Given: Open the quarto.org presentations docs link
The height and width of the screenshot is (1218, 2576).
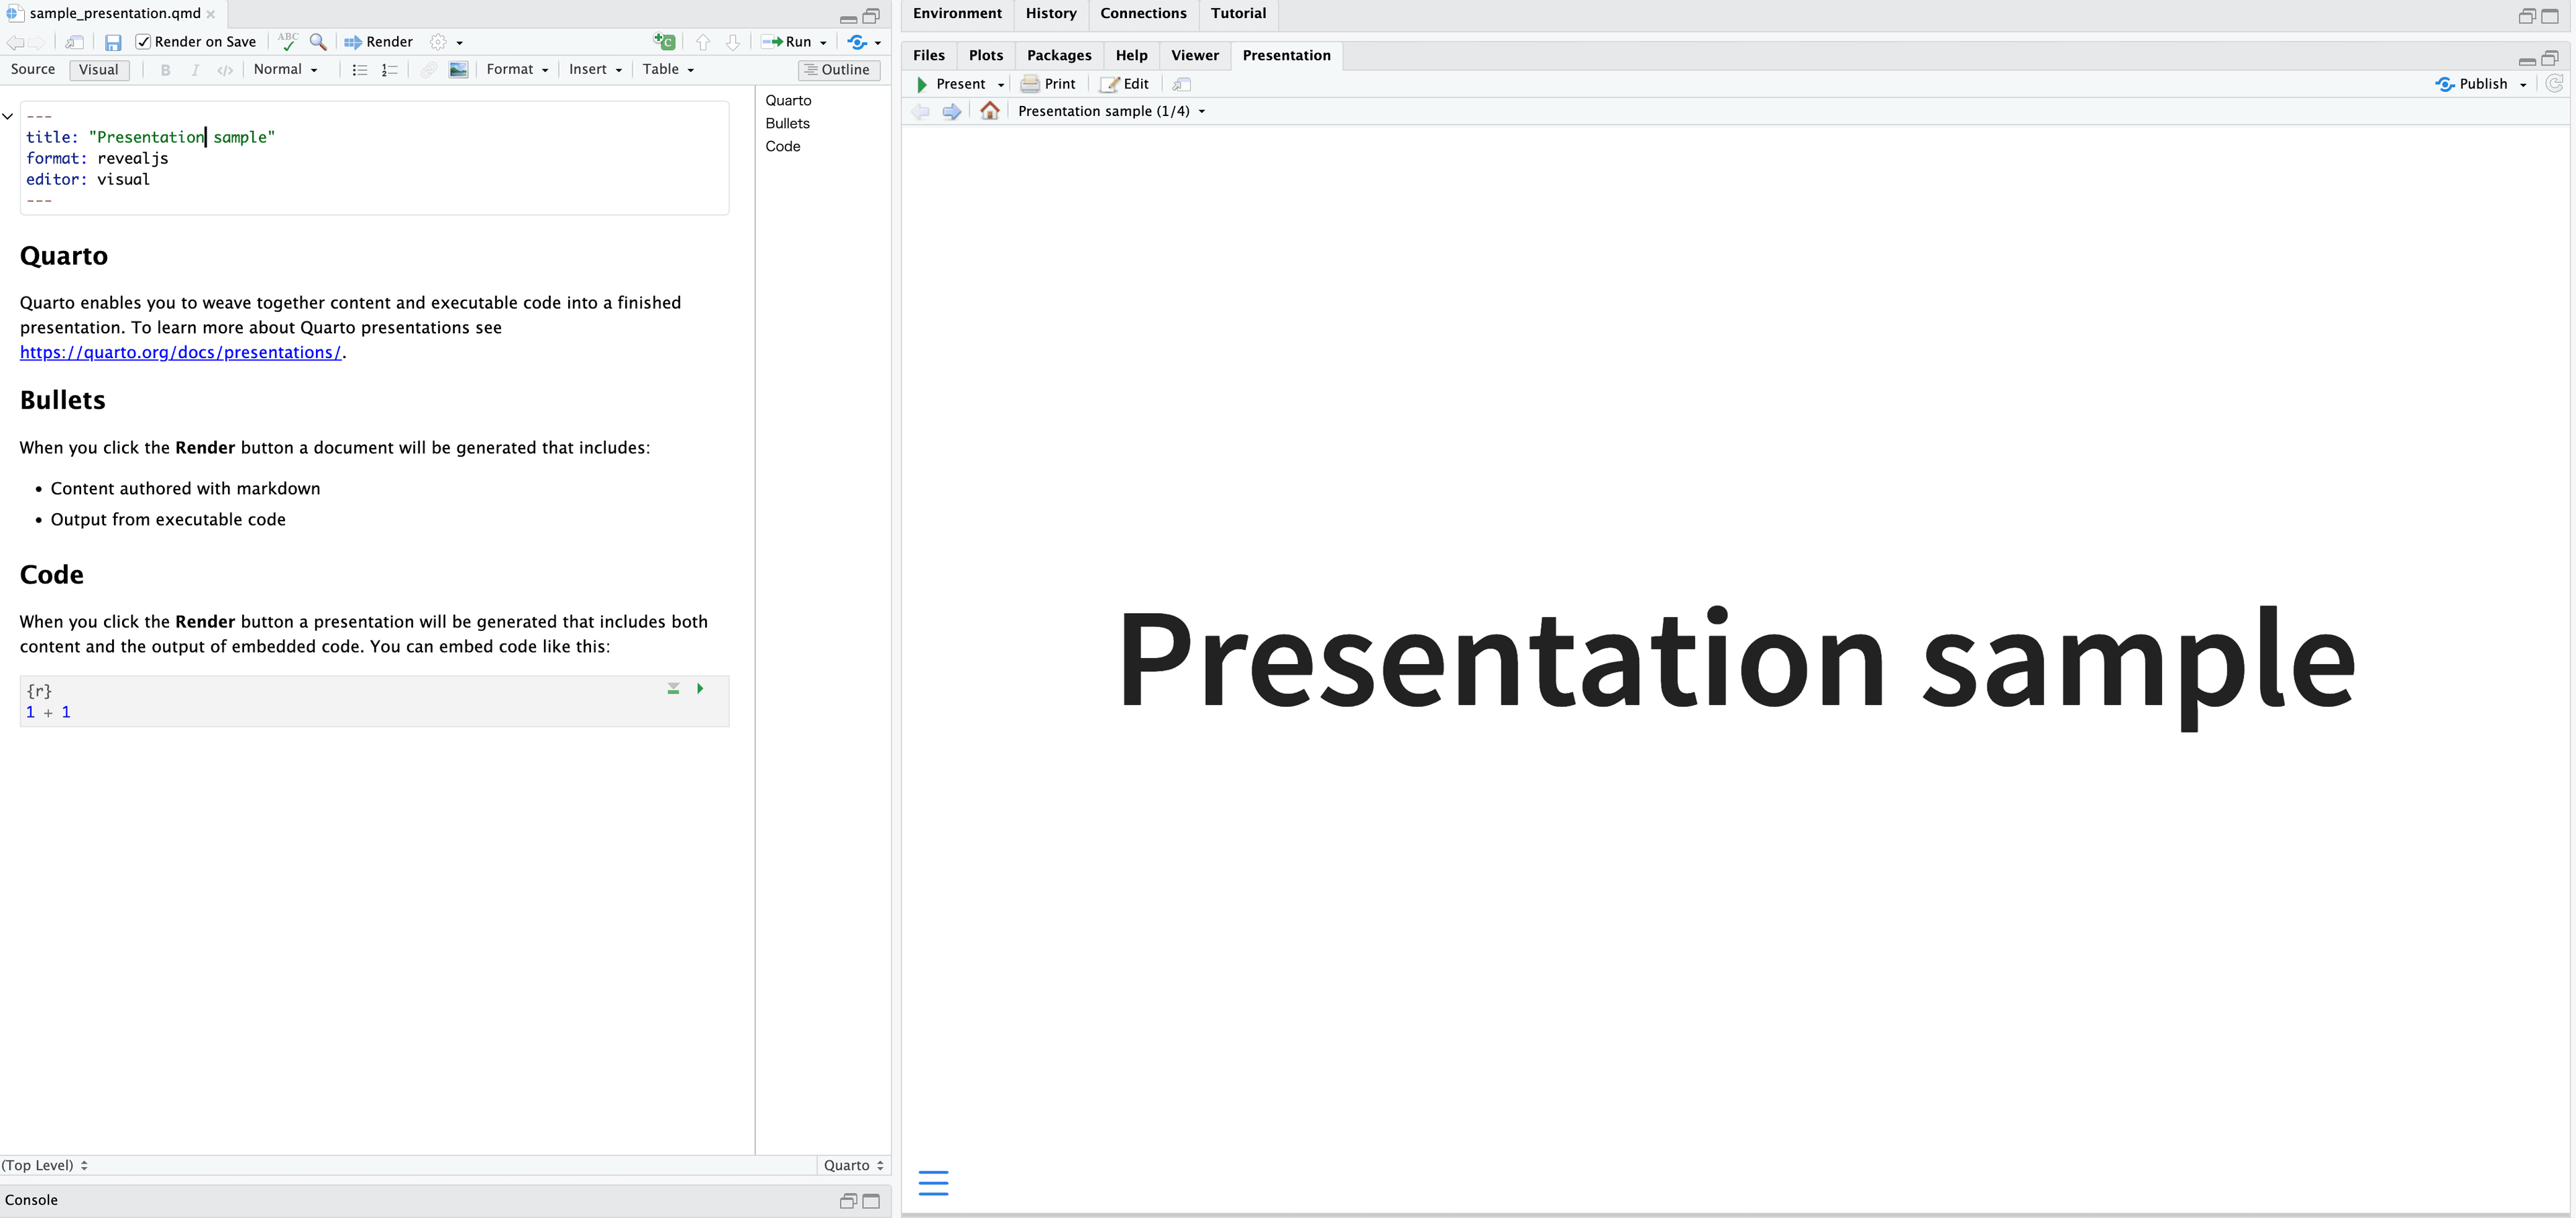Looking at the screenshot, I should [x=180, y=353].
